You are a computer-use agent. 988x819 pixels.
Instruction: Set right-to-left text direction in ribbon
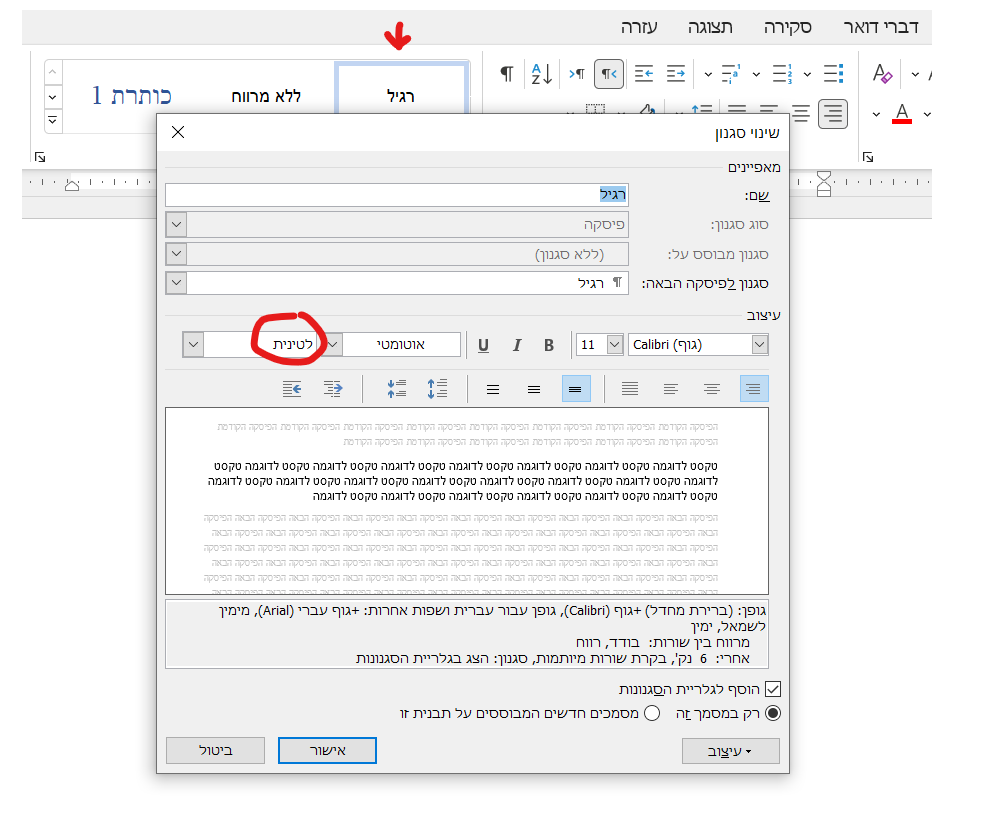coord(609,74)
